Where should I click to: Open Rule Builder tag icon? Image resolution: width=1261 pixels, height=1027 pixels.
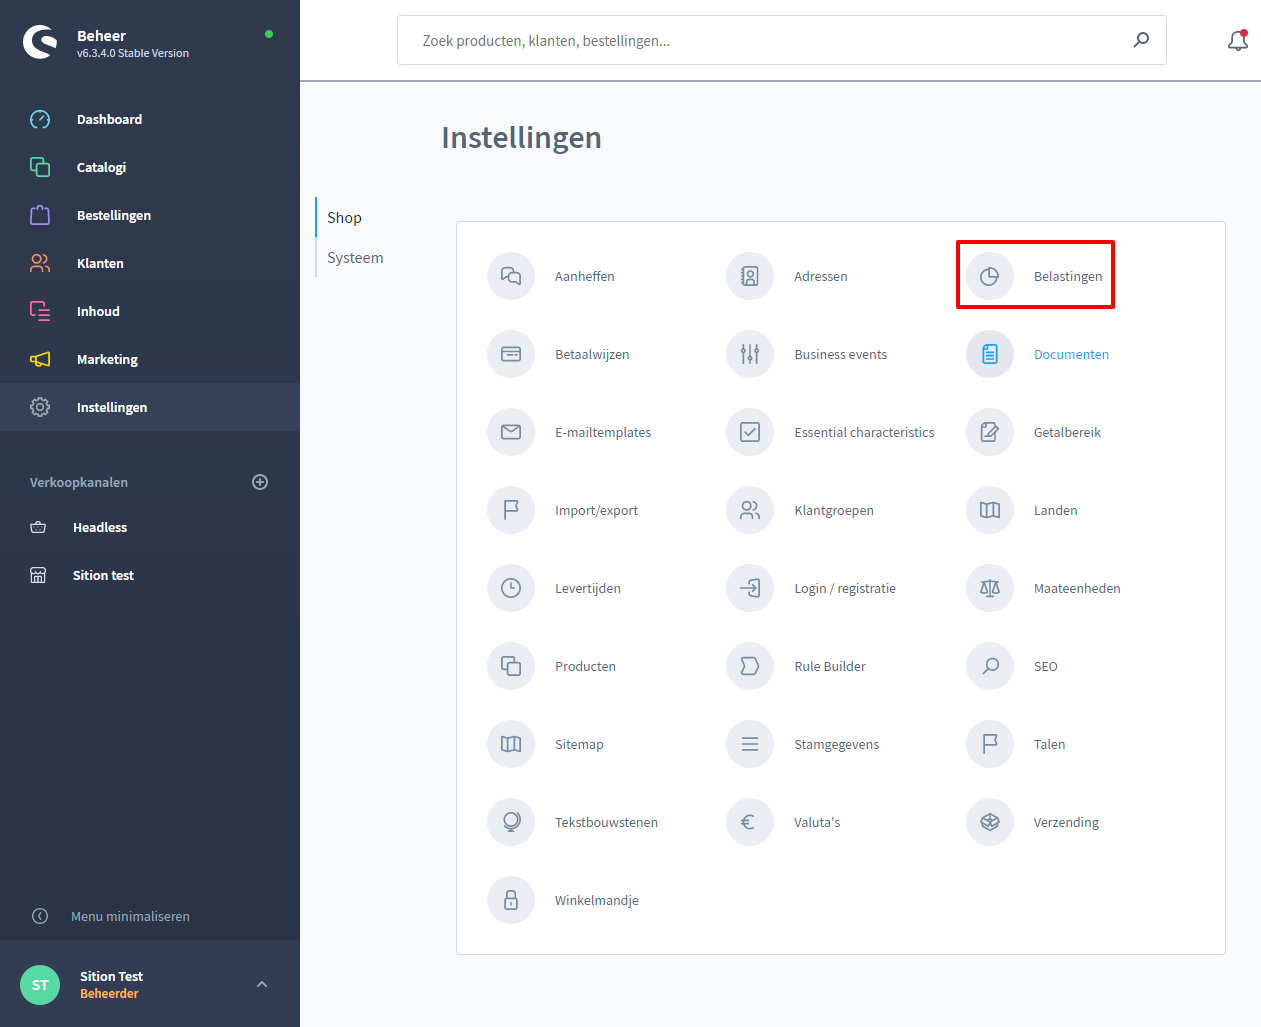(750, 666)
